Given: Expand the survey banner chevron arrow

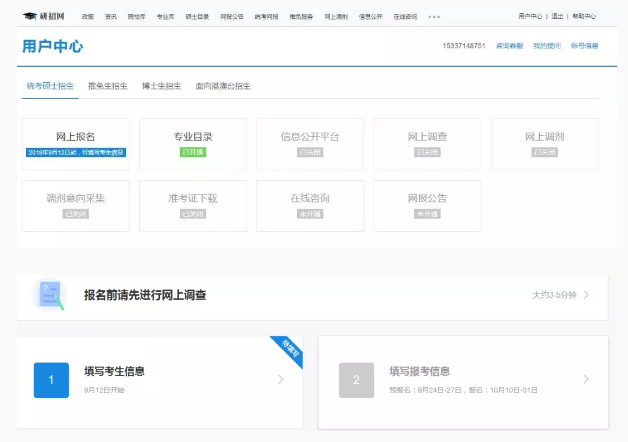Looking at the screenshot, I should coord(586,295).
